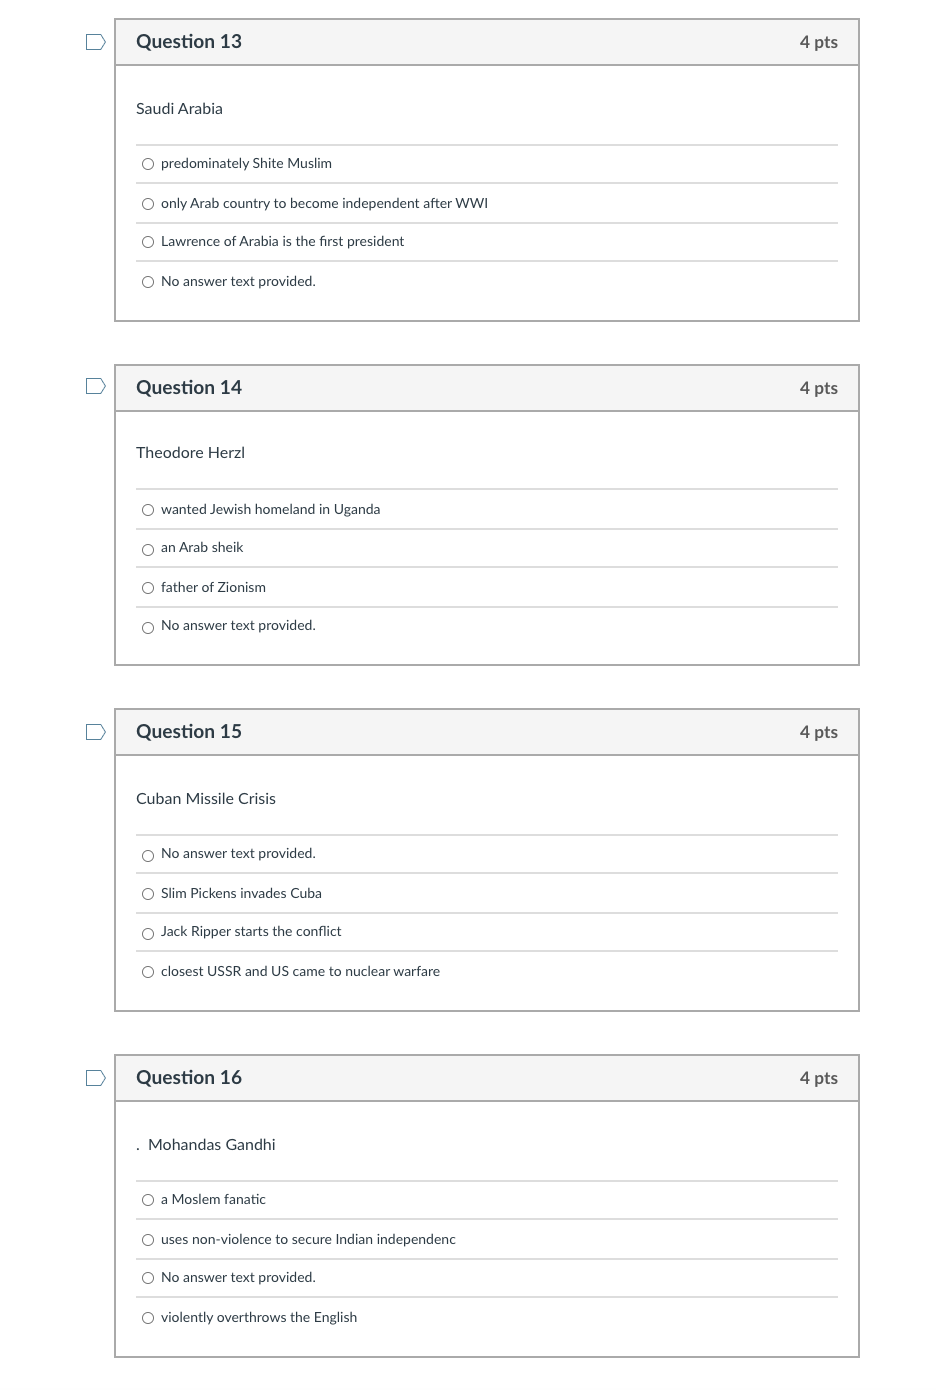Viewport: 936px width, 1390px height.
Task: Select 'an Arab sheik' radio button
Action: pyautogui.click(x=148, y=549)
